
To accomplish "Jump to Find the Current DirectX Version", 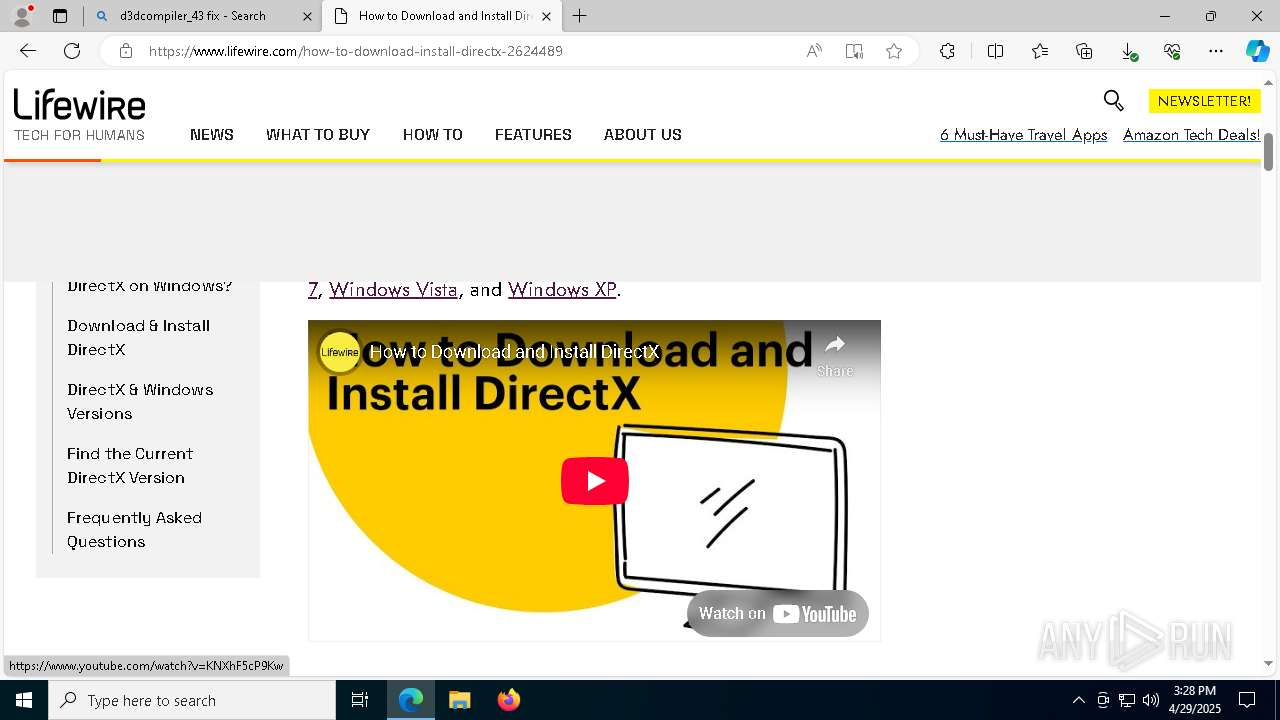I will 130,466.
